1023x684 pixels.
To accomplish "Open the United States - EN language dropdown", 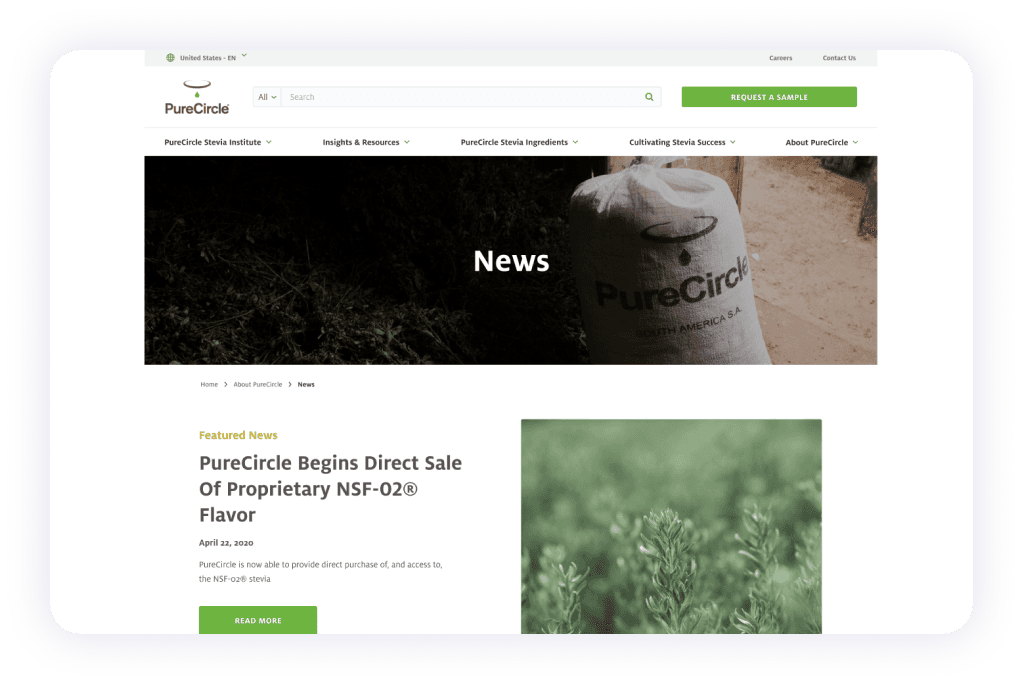I will pyautogui.click(x=207, y=57).
